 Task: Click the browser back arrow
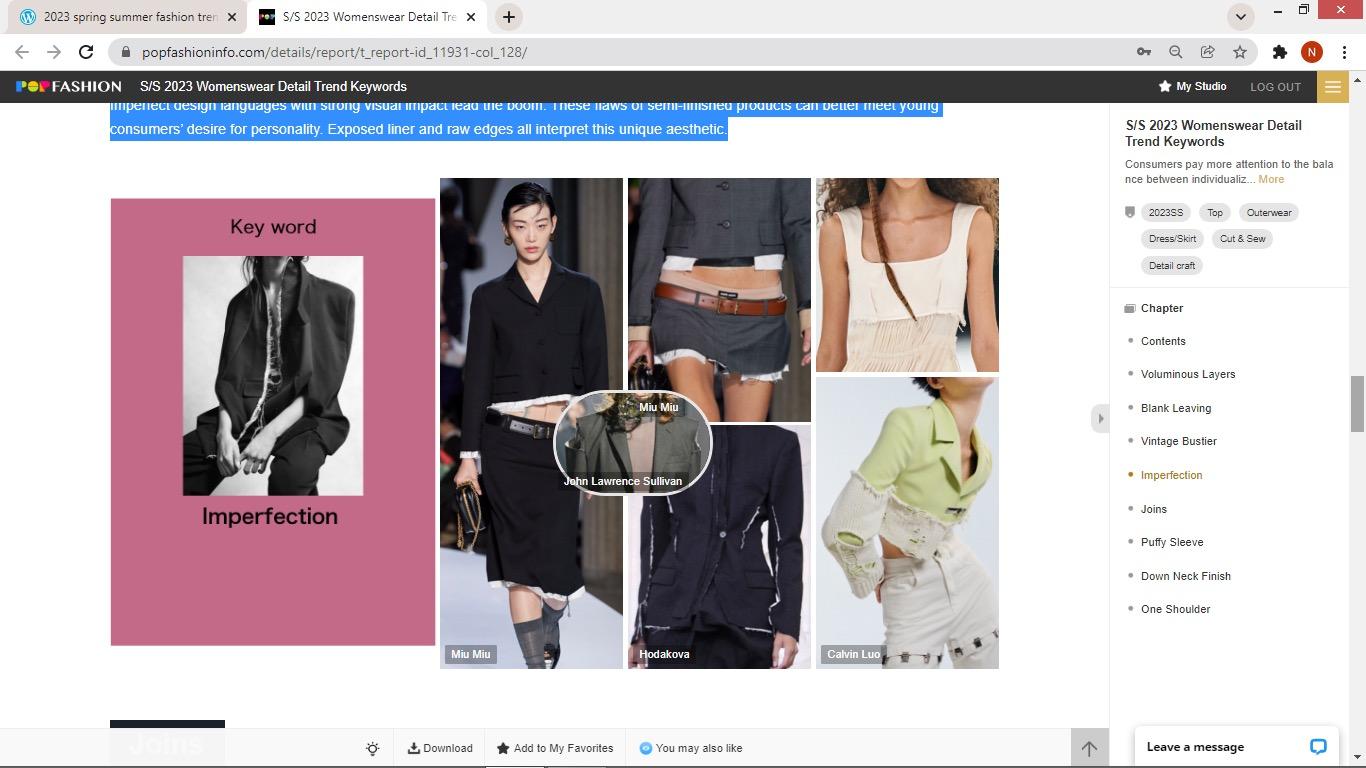click(x=22, y=52)
